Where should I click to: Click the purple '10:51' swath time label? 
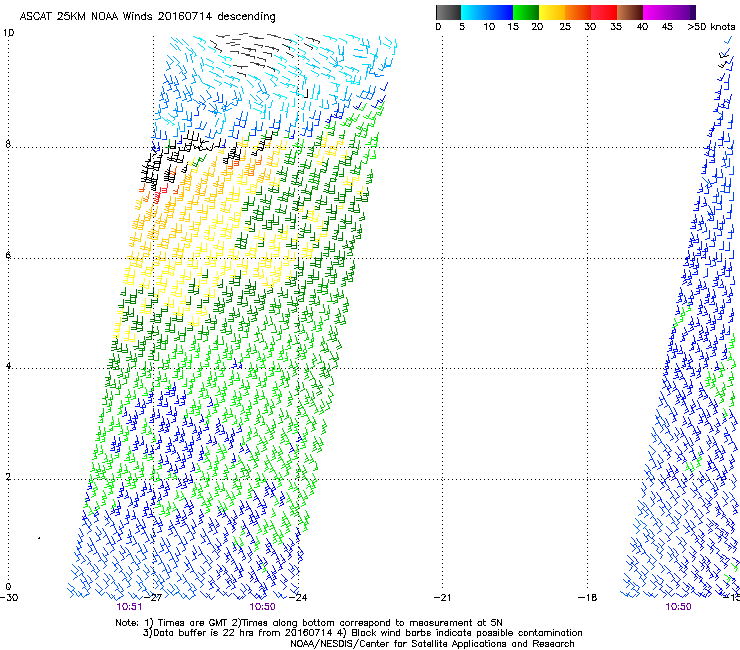pos(129,607)
